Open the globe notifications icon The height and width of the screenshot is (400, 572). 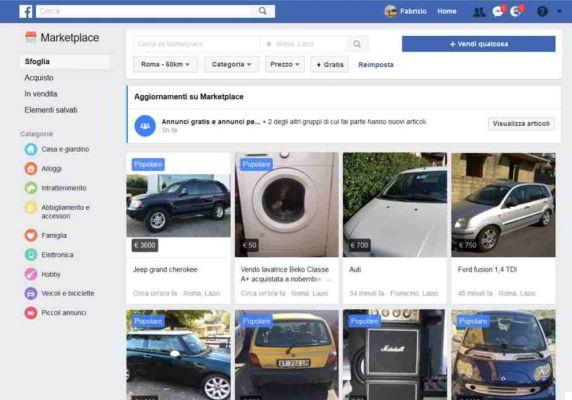pyautogui.click(x=516, y=11)
